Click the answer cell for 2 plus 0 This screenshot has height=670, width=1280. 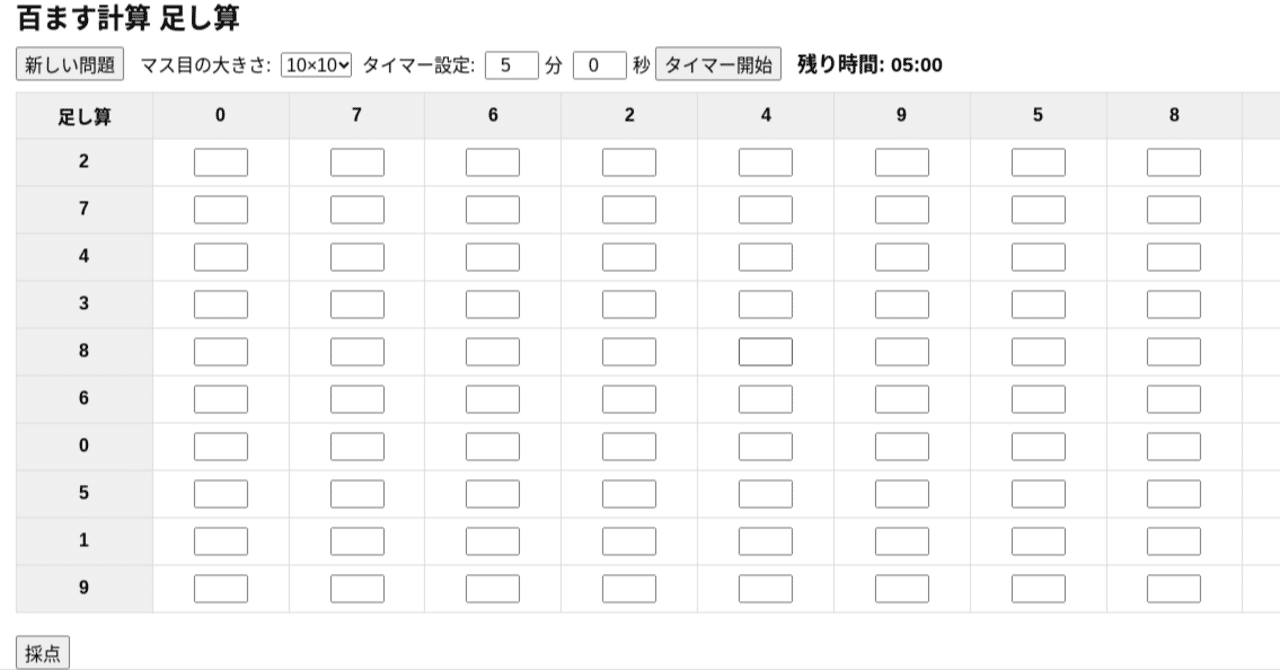click(x=221, y=161)
